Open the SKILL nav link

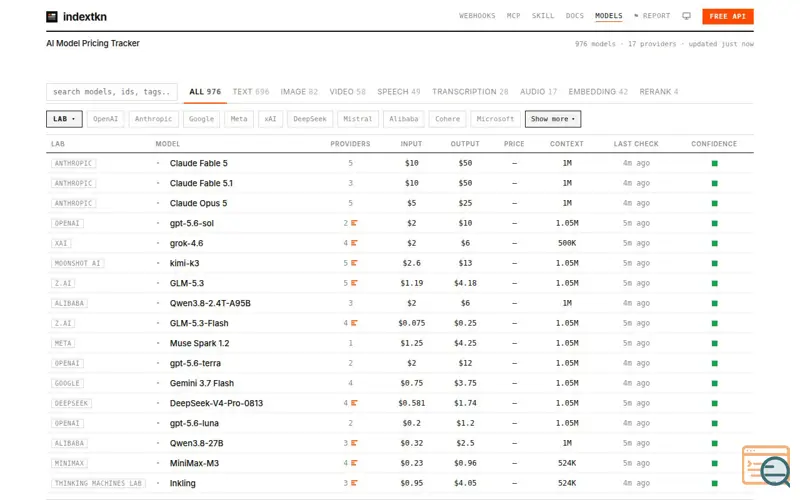click(x=543, y=16)
